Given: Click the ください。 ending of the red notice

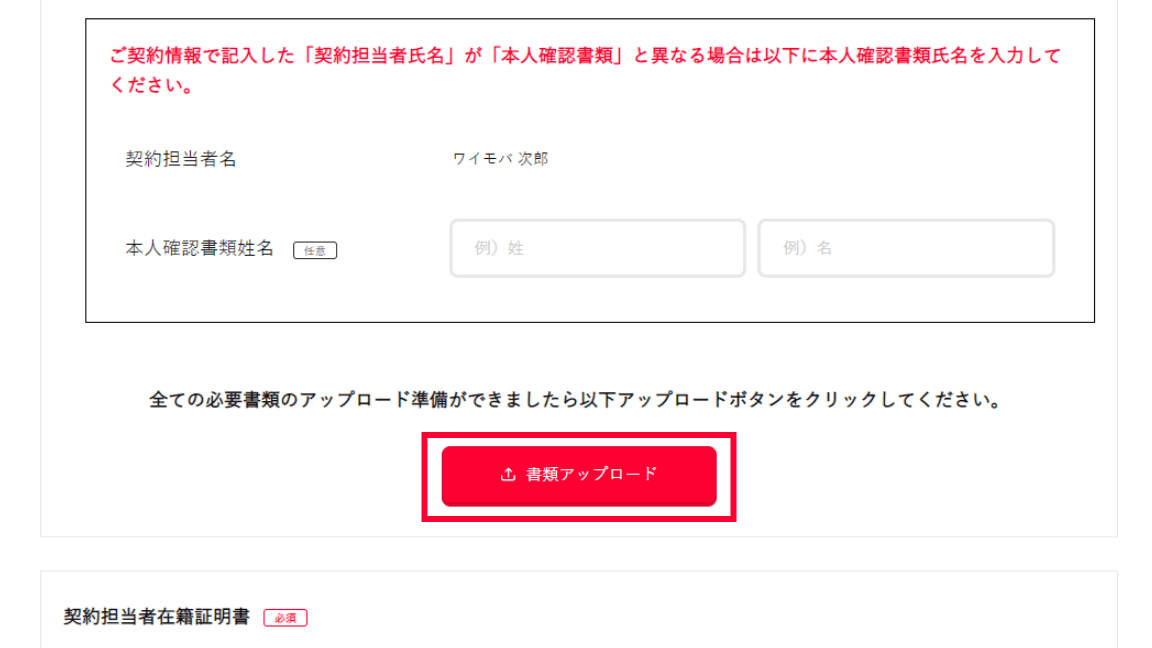Looking at the screenshot, I should point(152,86).
